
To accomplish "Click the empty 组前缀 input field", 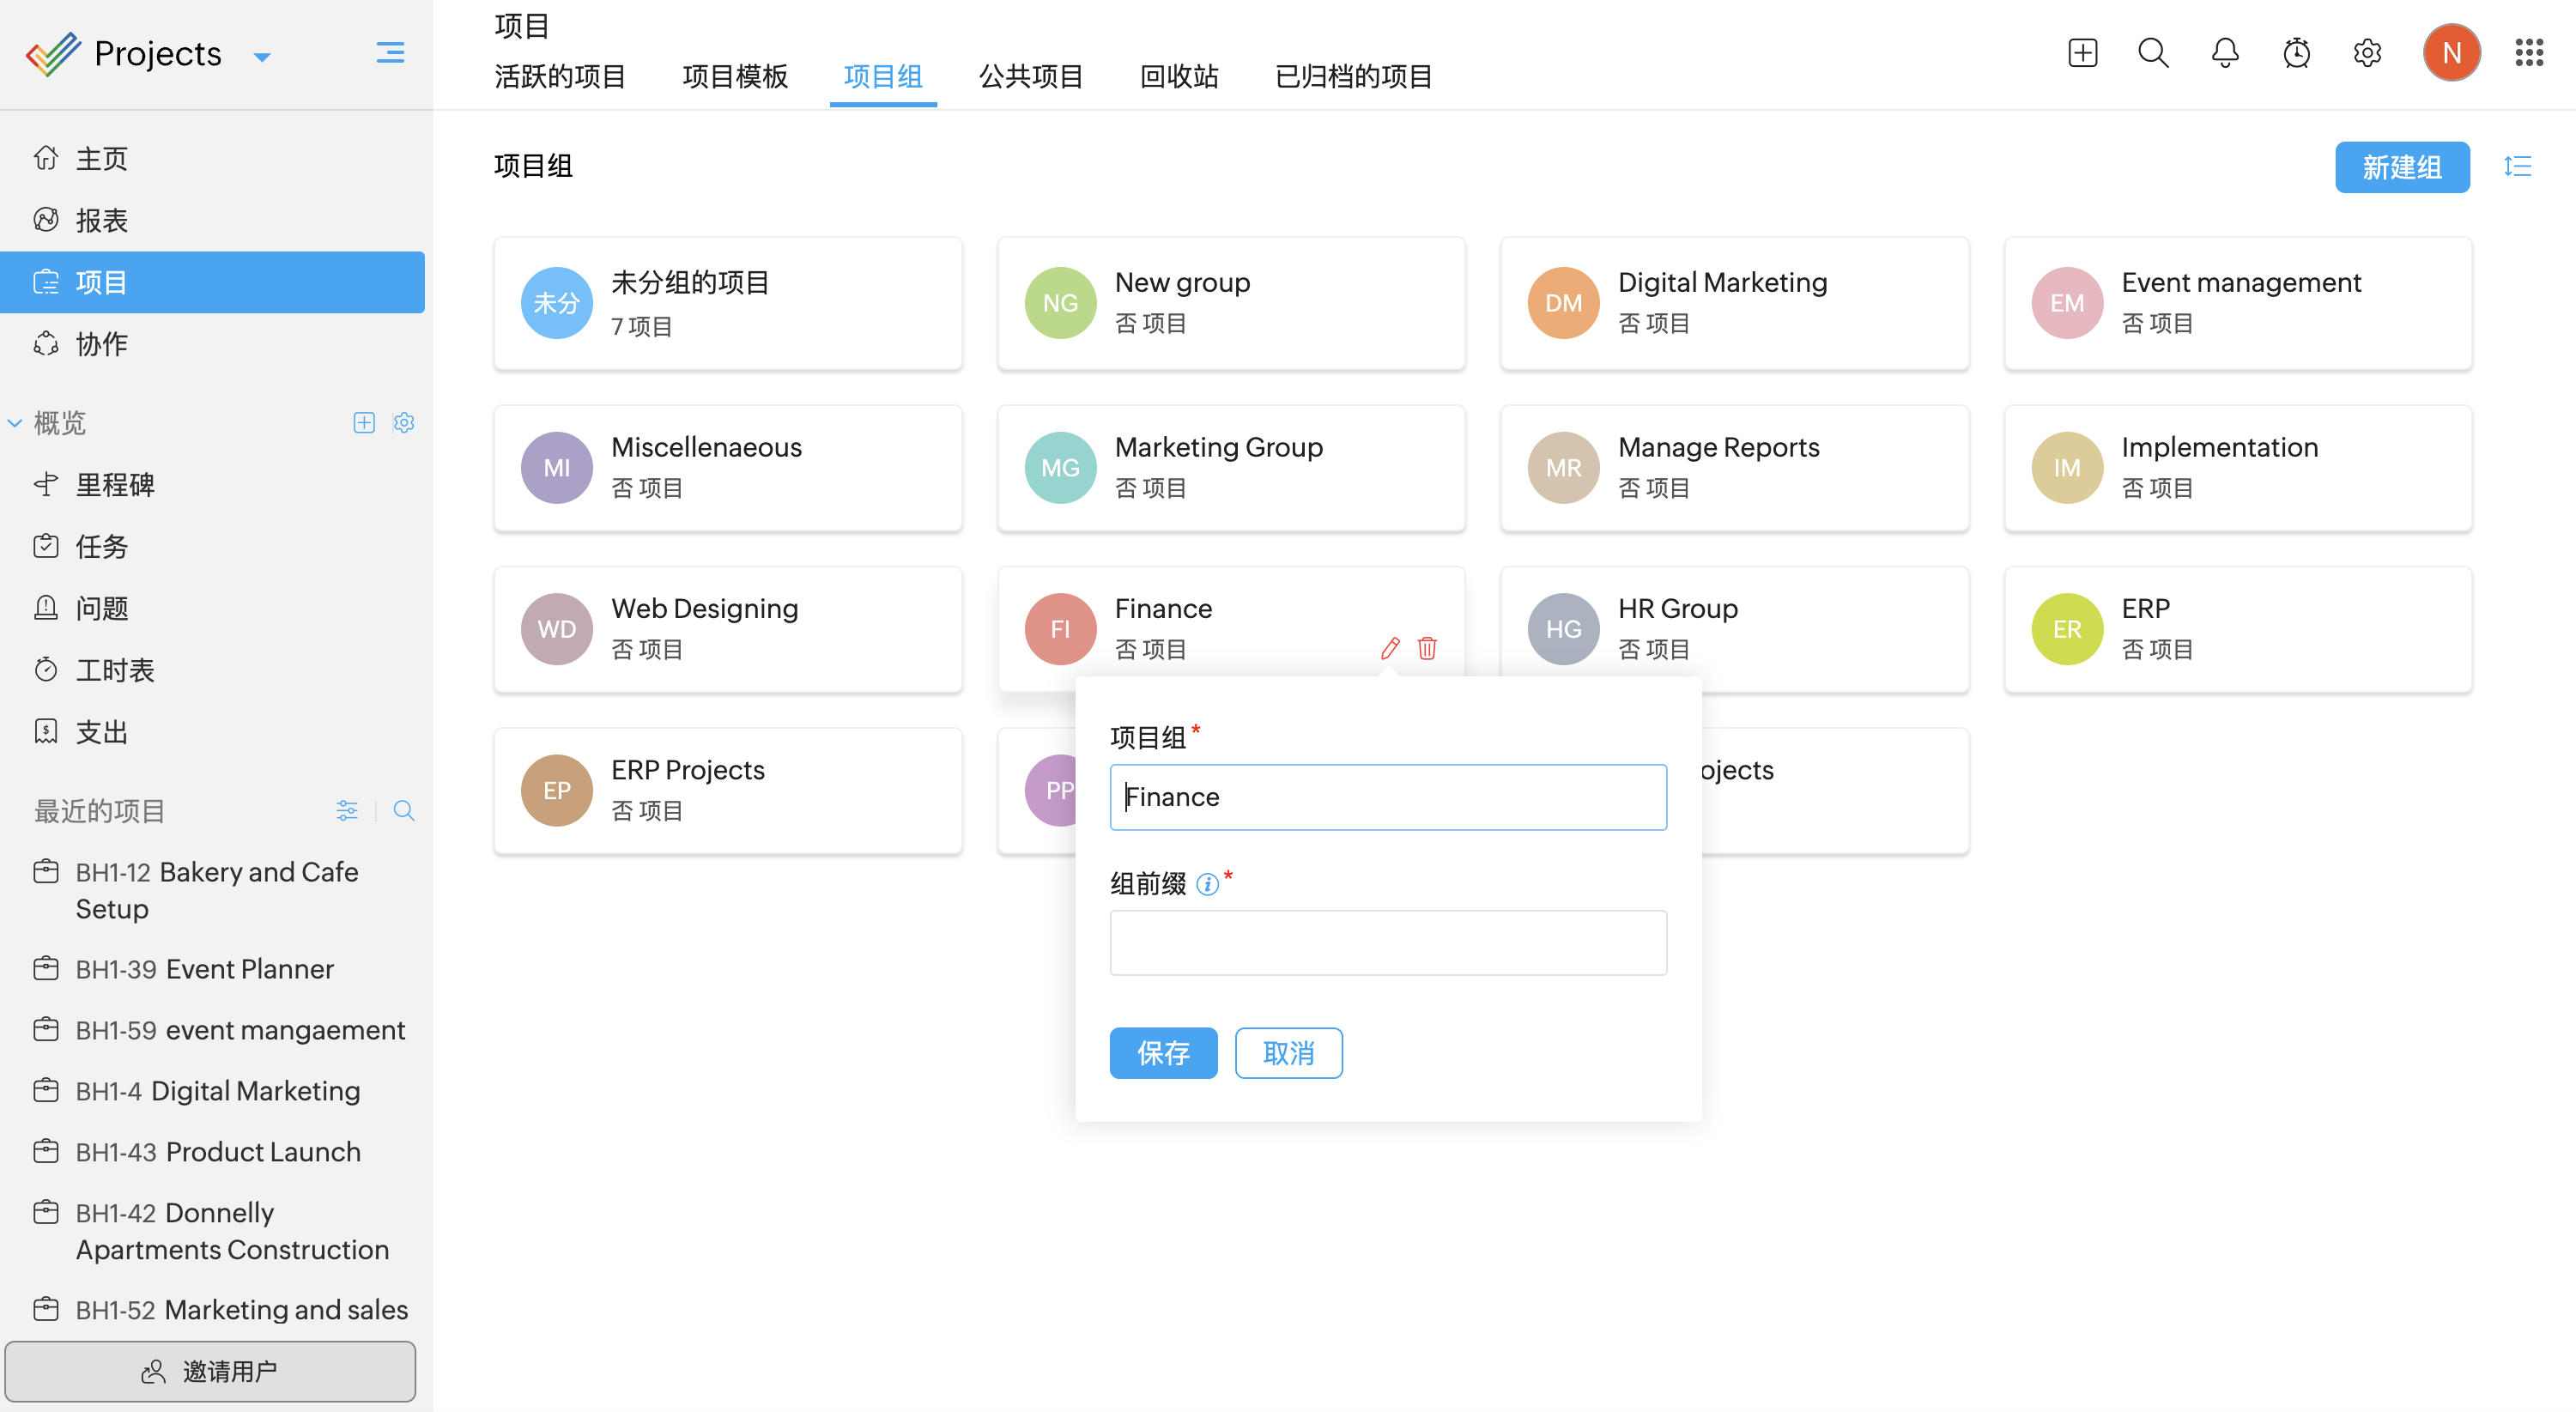I will click(x=1387, y=942).
